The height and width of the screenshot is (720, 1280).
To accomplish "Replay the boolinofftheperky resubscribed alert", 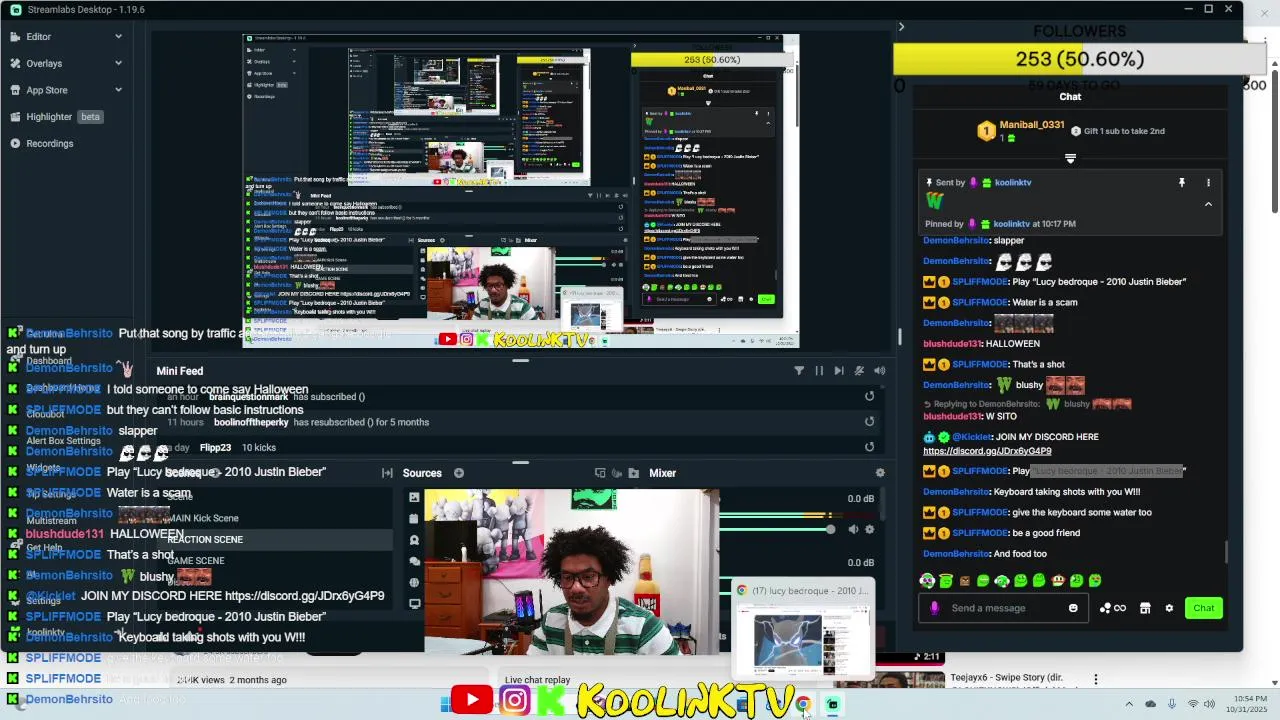I will (869, 422).
